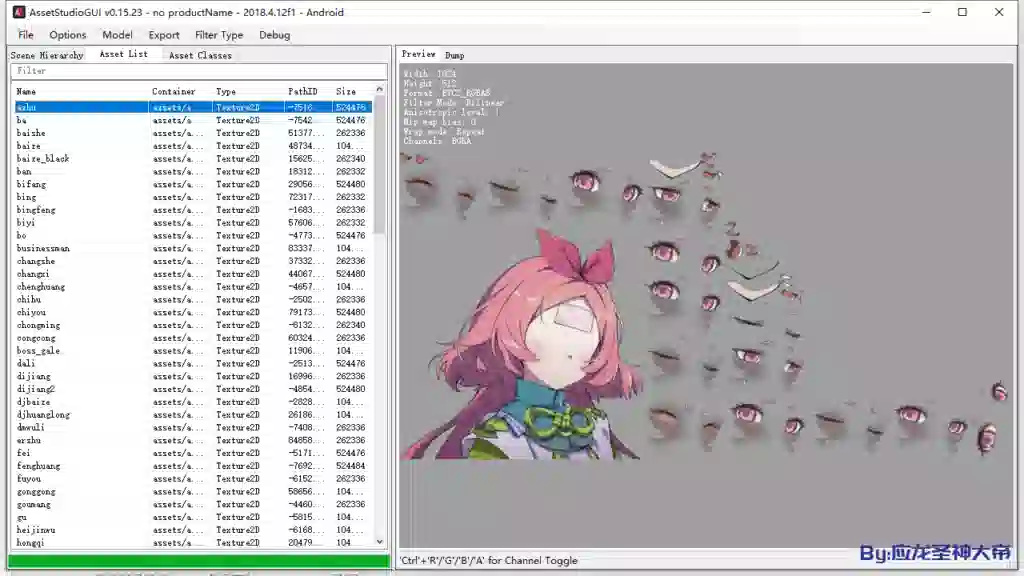Open the Options menu
Screen dimensions: 1024x576
[67, 35]
